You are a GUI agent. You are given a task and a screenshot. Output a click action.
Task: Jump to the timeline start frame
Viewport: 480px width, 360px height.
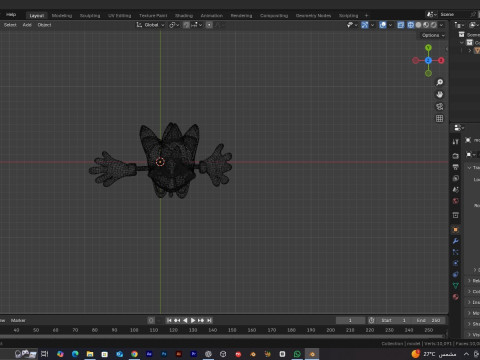pos(169,320)
